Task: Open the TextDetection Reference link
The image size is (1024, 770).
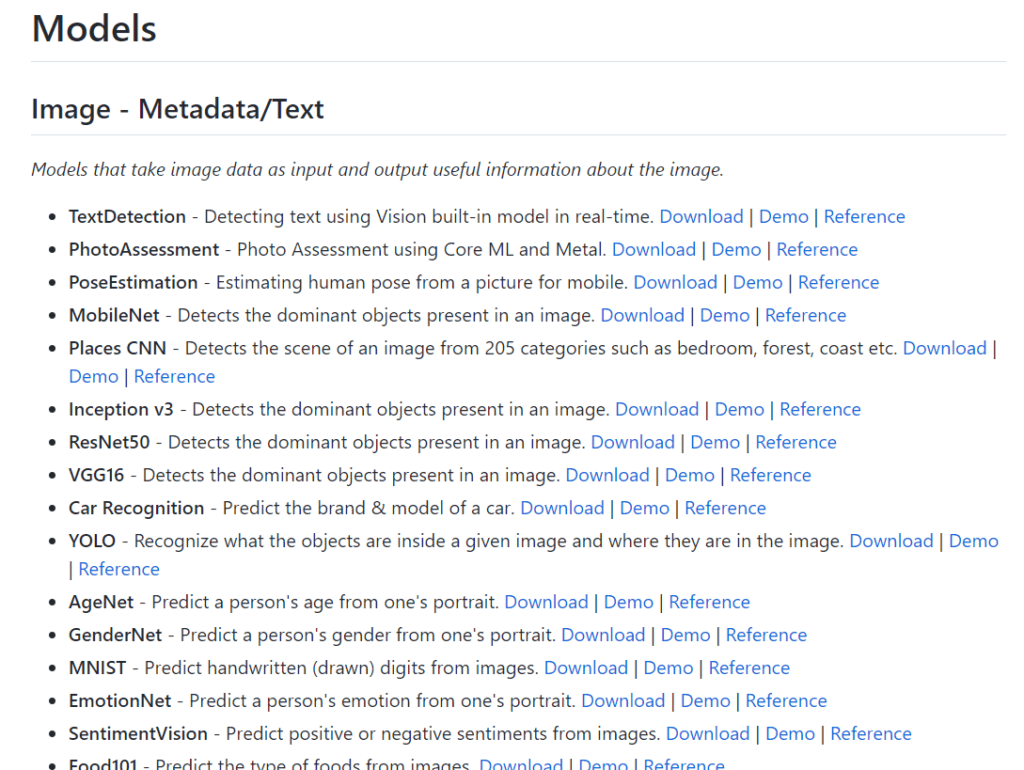Action: coord(864,217)
